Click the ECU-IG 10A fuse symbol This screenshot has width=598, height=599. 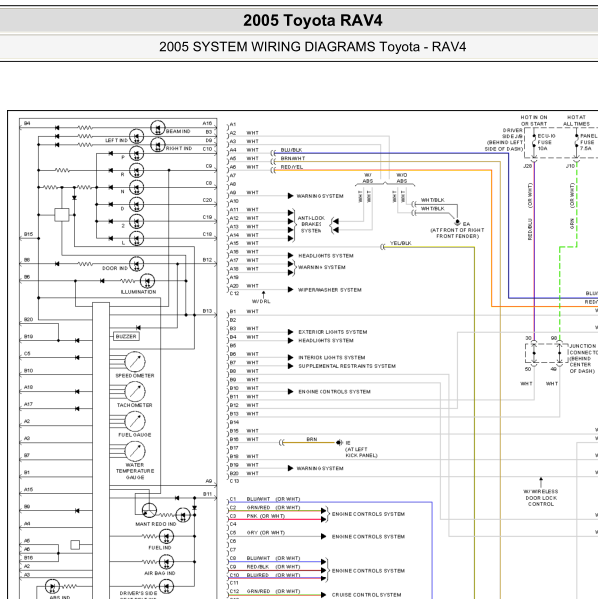[x=534, y=142]
